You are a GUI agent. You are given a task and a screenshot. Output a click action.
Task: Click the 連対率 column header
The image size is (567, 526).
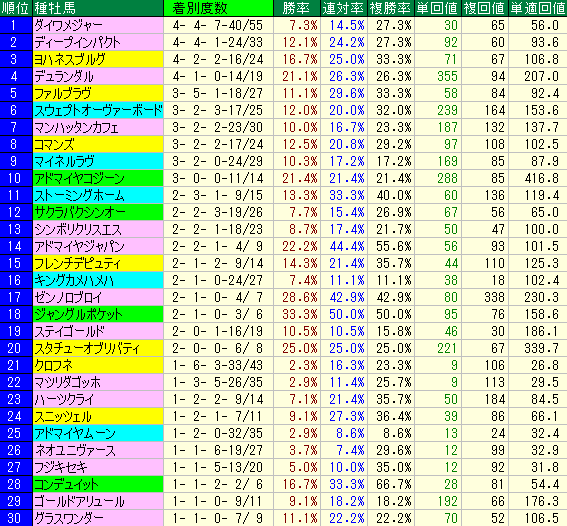344,8
